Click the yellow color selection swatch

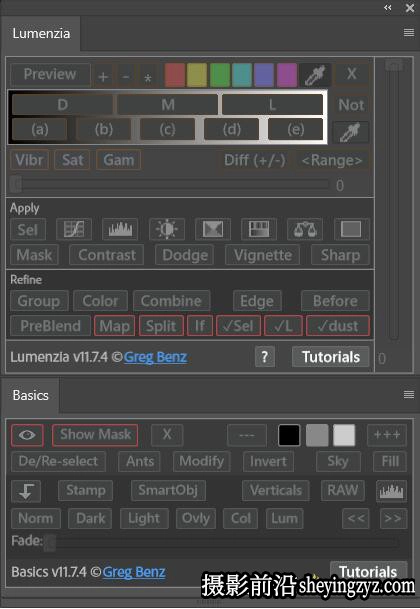[x=197, y=75]
